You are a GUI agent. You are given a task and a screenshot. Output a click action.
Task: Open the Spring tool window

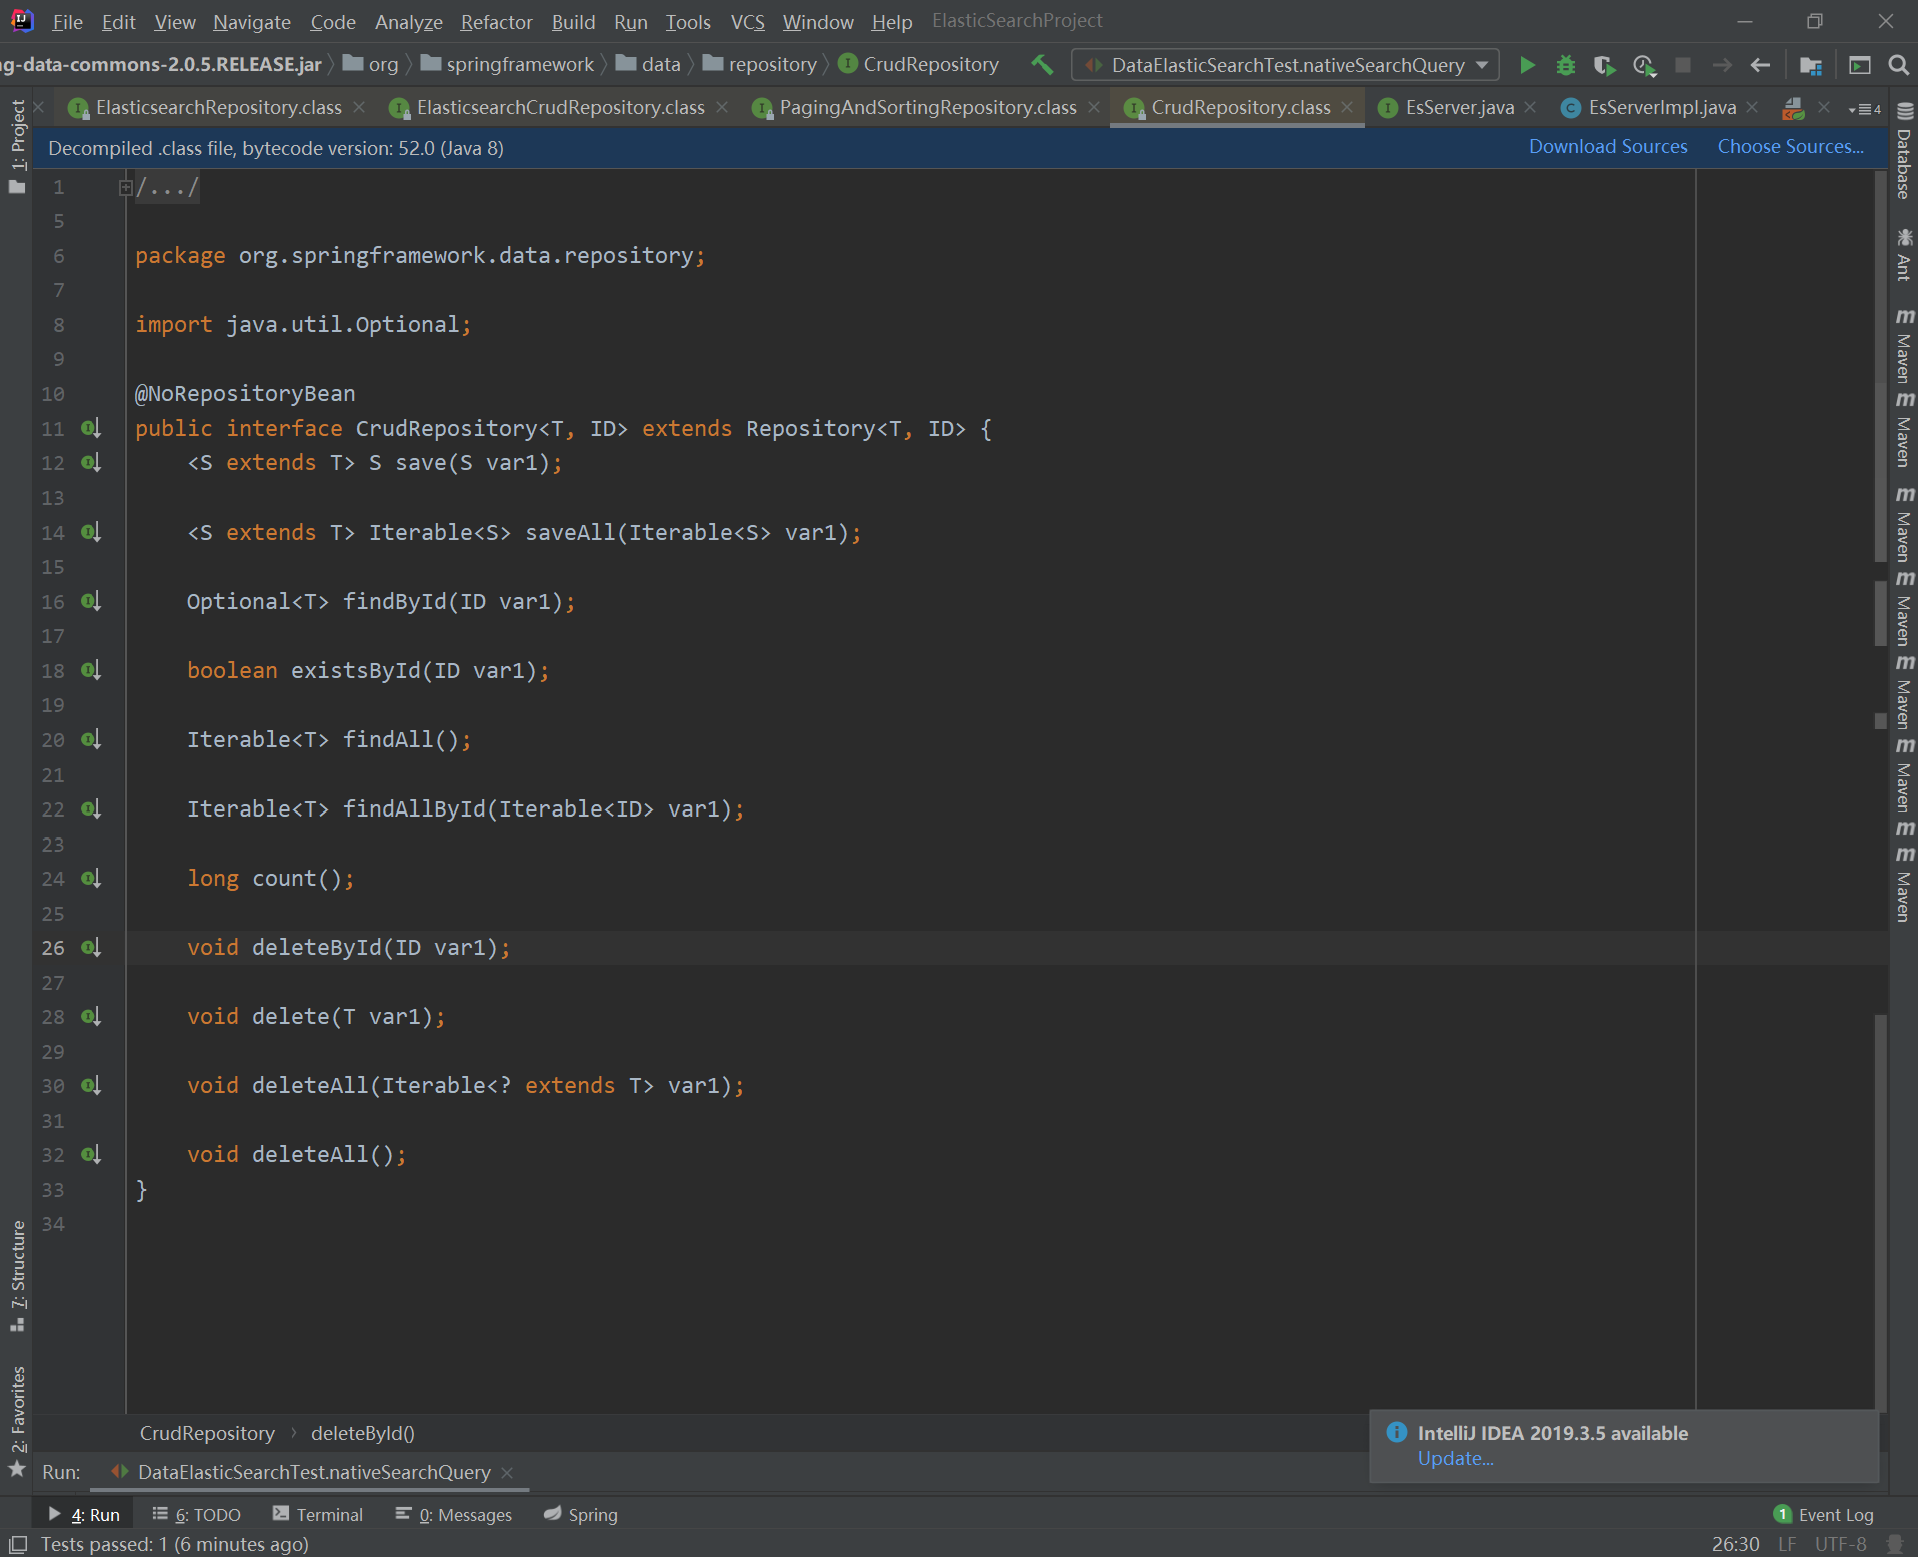(580, 1514)
